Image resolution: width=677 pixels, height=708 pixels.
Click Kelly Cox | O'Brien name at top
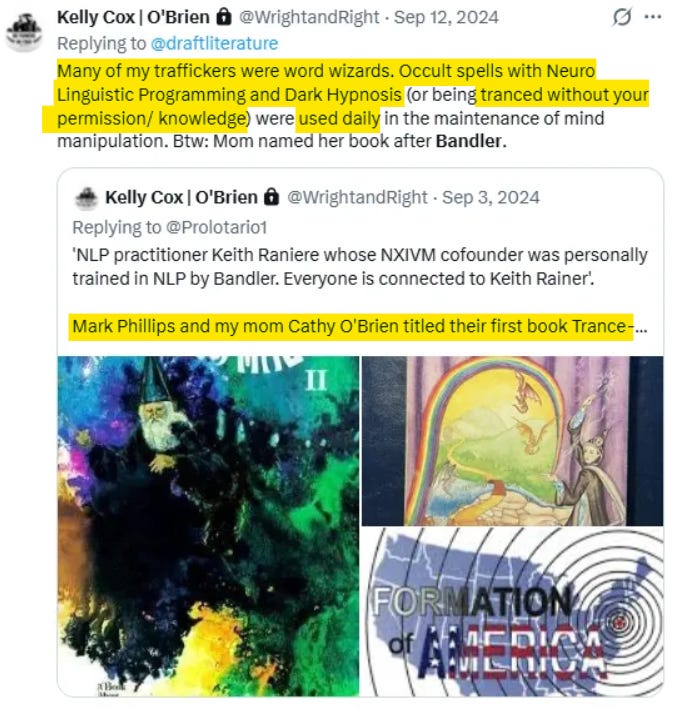[133, 17]
